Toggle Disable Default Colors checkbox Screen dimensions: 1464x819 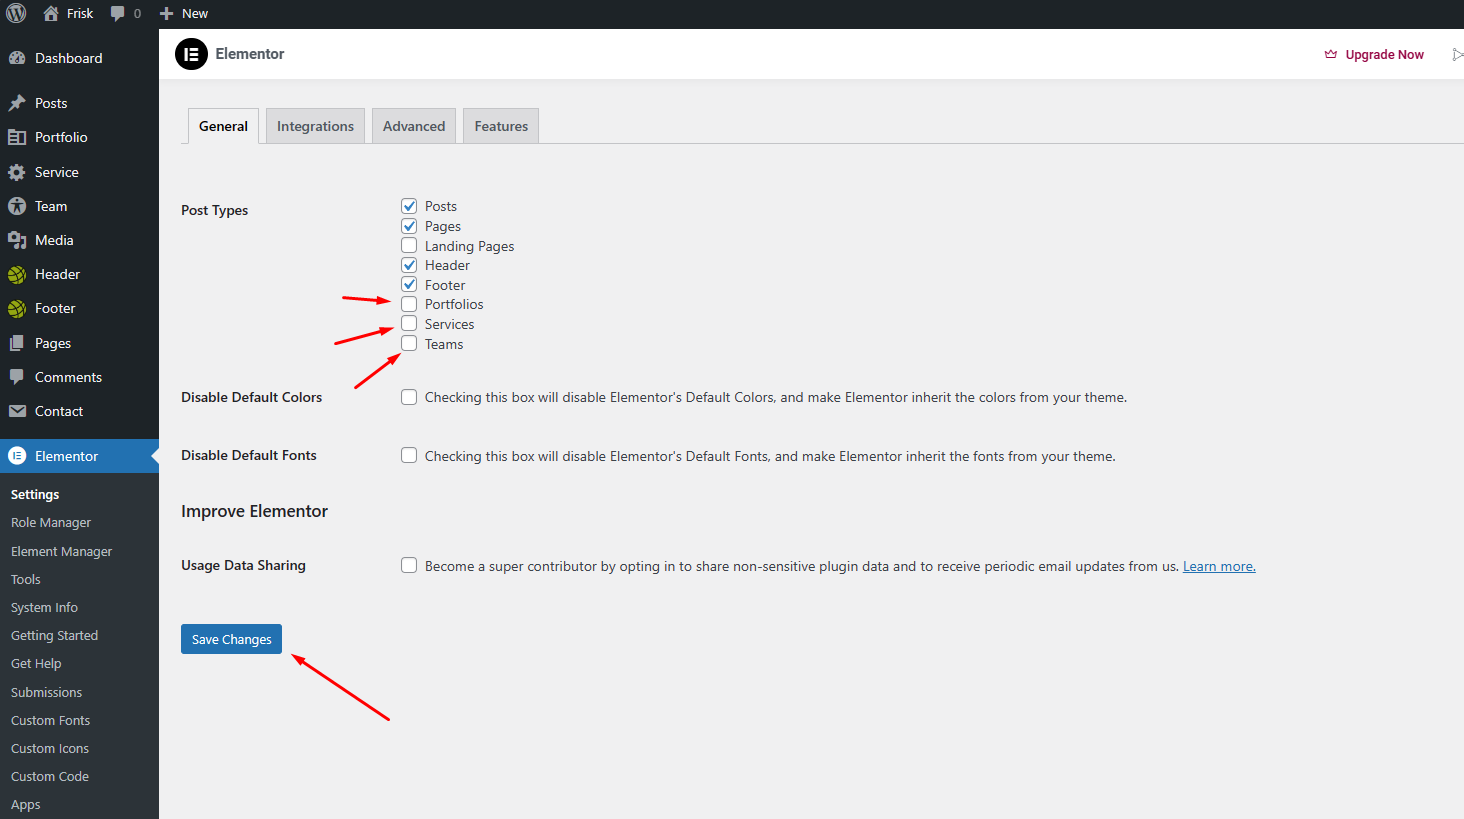(409, 397)
